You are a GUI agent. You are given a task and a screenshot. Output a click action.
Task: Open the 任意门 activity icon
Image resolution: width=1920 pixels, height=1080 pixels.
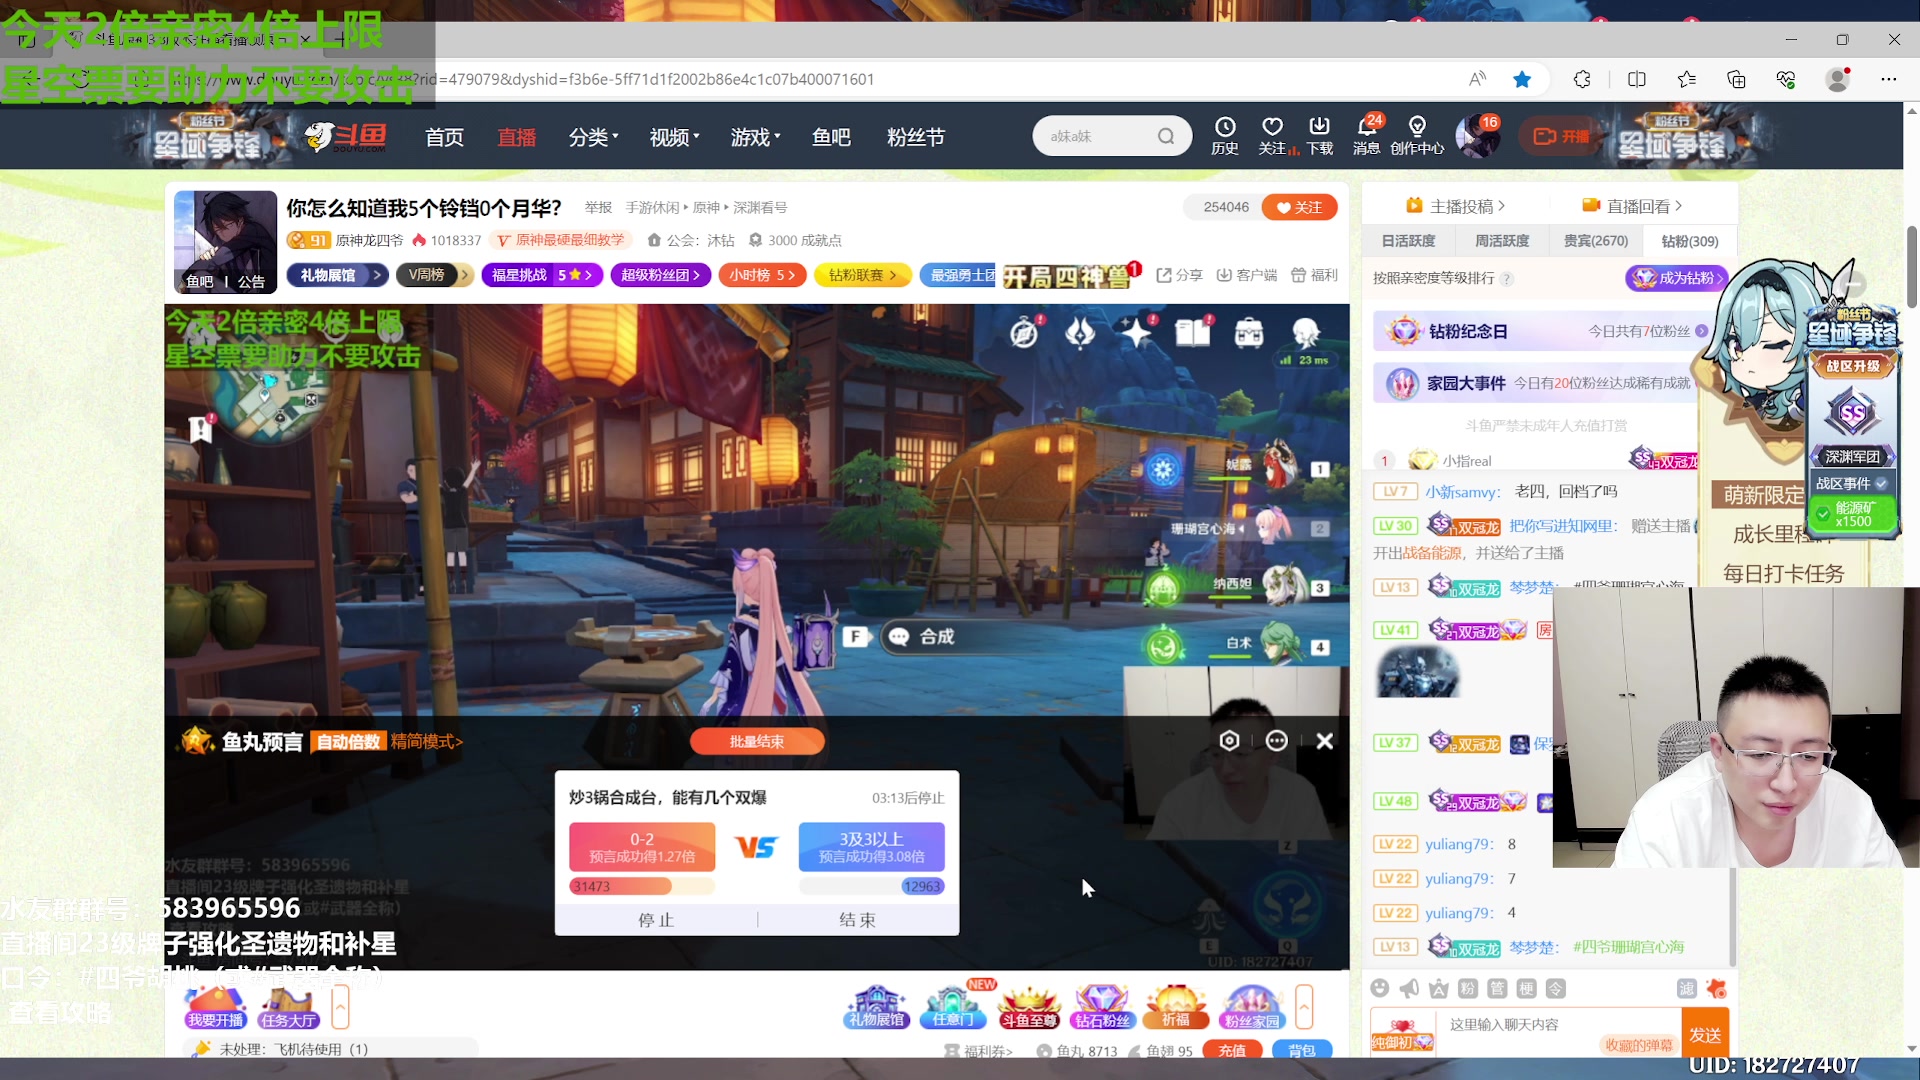click(x=953, y=1007)
